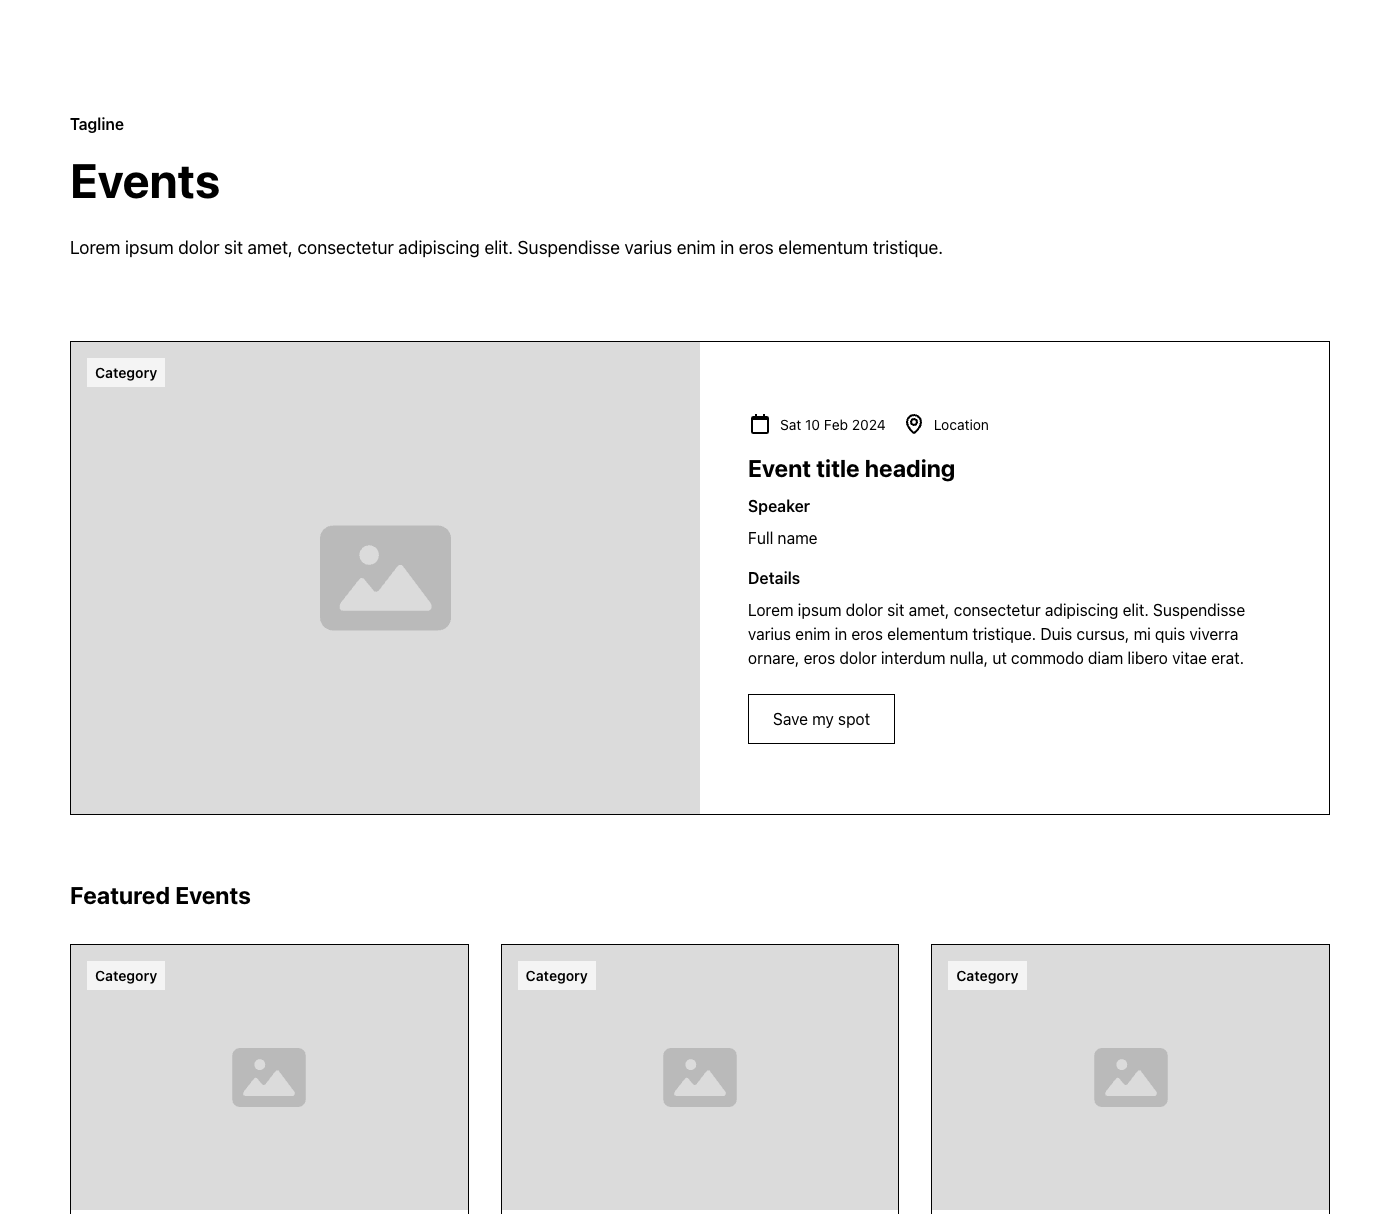Click the Category tag on the main event image

126,373
